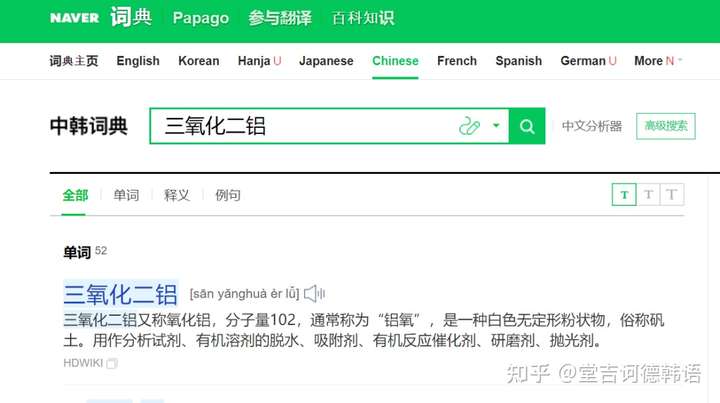This screenshot has height=403, width=720.
Task: Open the 词典 home logo
Action: pos(131,17)
